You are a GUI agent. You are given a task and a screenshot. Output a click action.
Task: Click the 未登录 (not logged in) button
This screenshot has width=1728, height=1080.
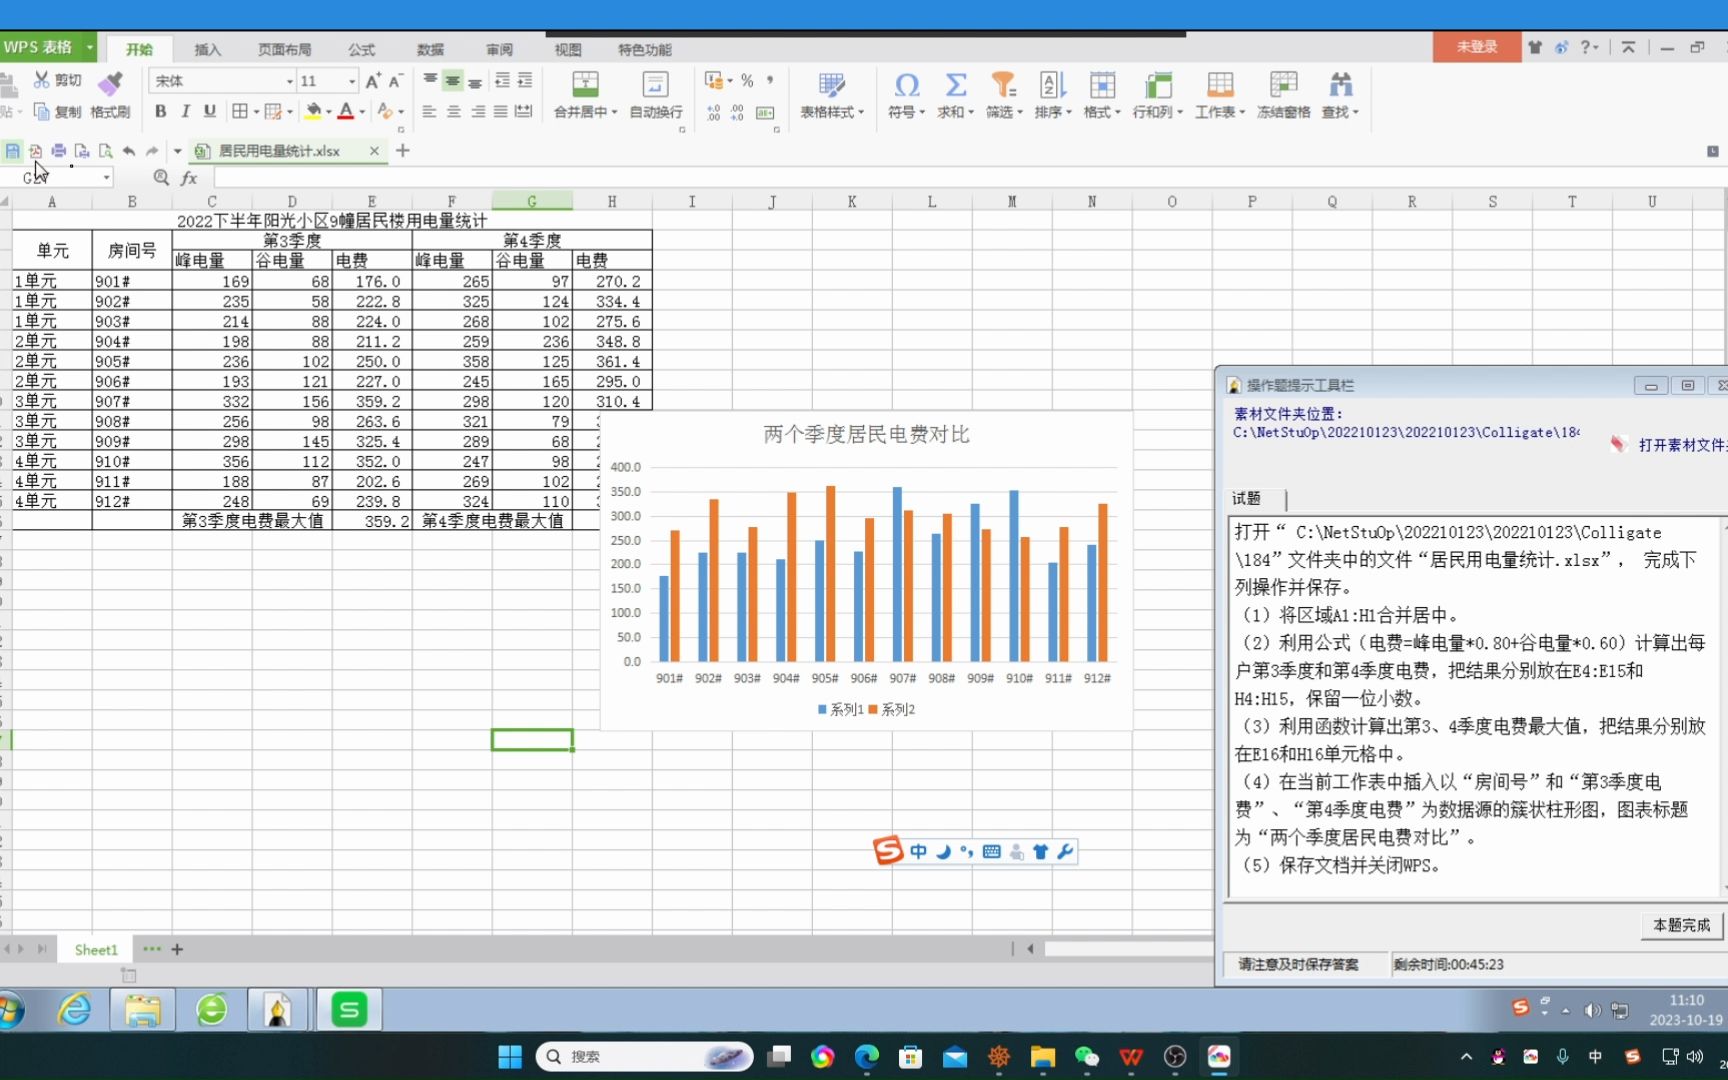(1476, 47)
